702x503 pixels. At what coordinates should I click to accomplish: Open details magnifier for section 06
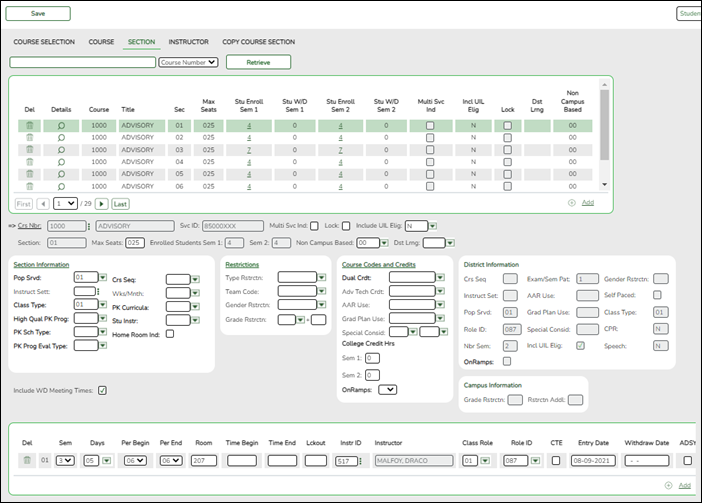point(61,186)
